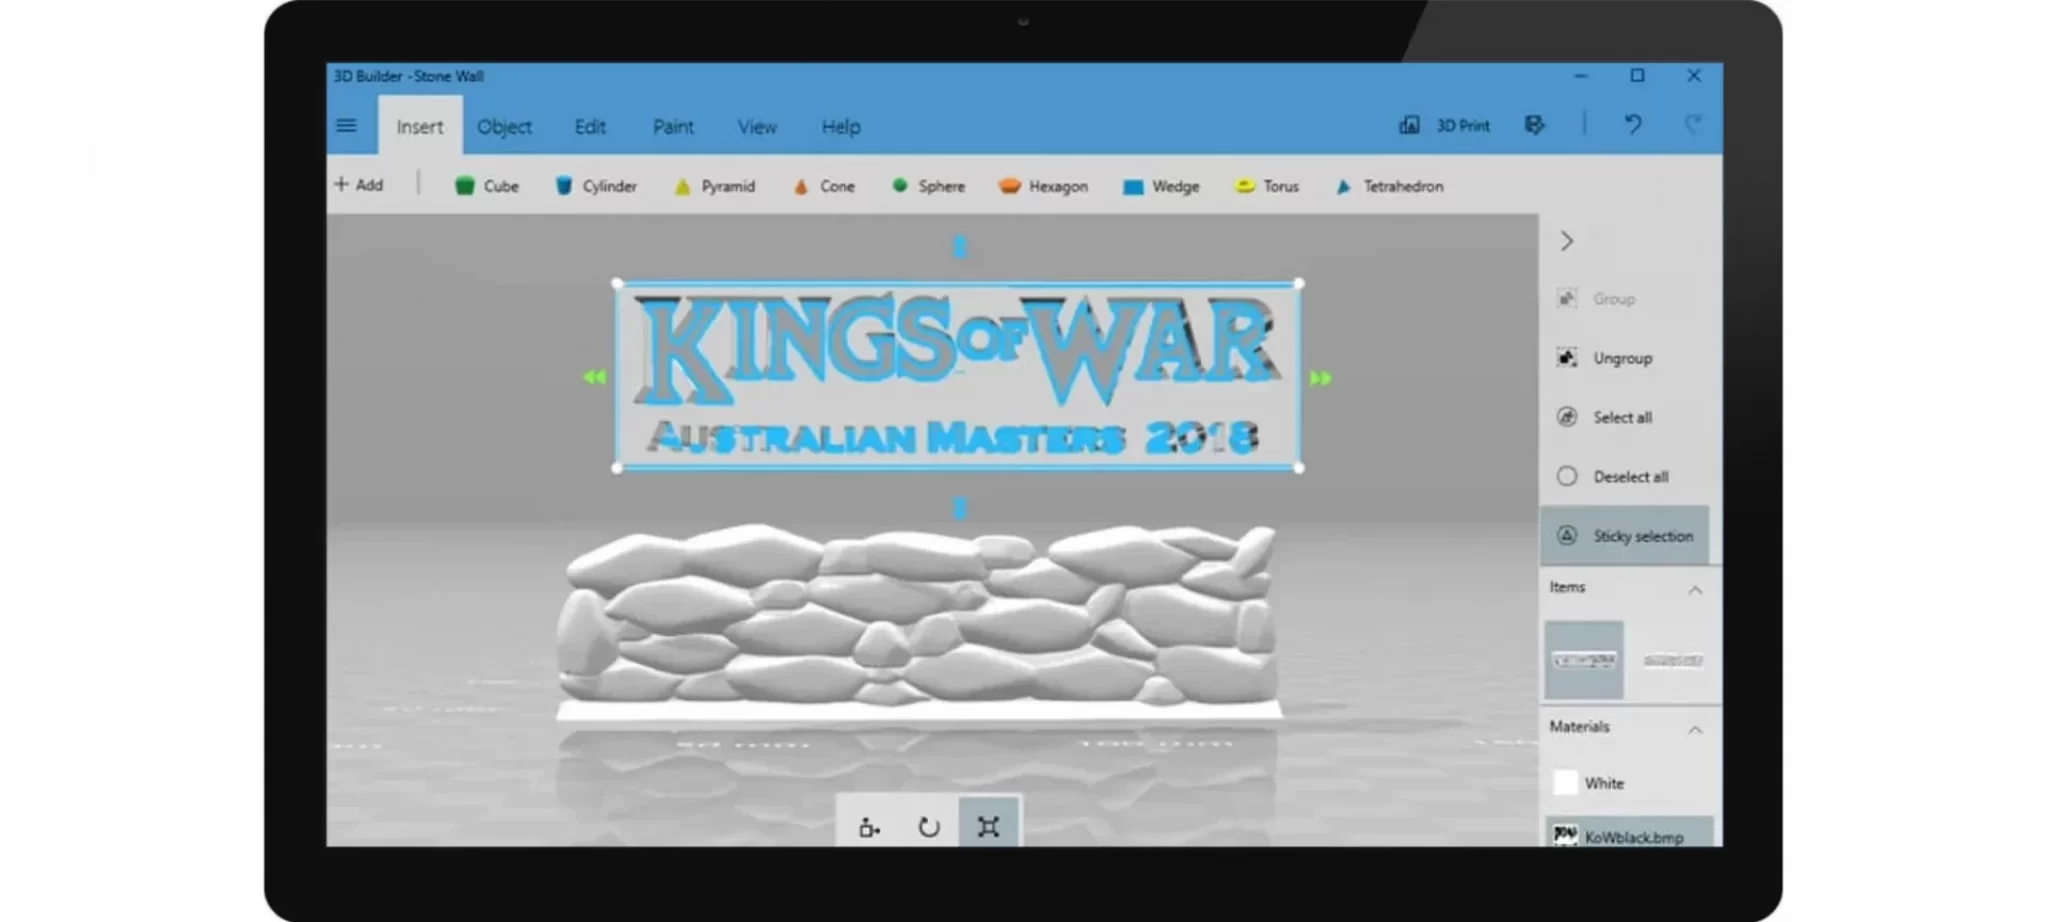The height and width of the screenshot is (922, 2048).
Task: Insert a Tetrahedron shape
Action: (x=1390, y=186)
